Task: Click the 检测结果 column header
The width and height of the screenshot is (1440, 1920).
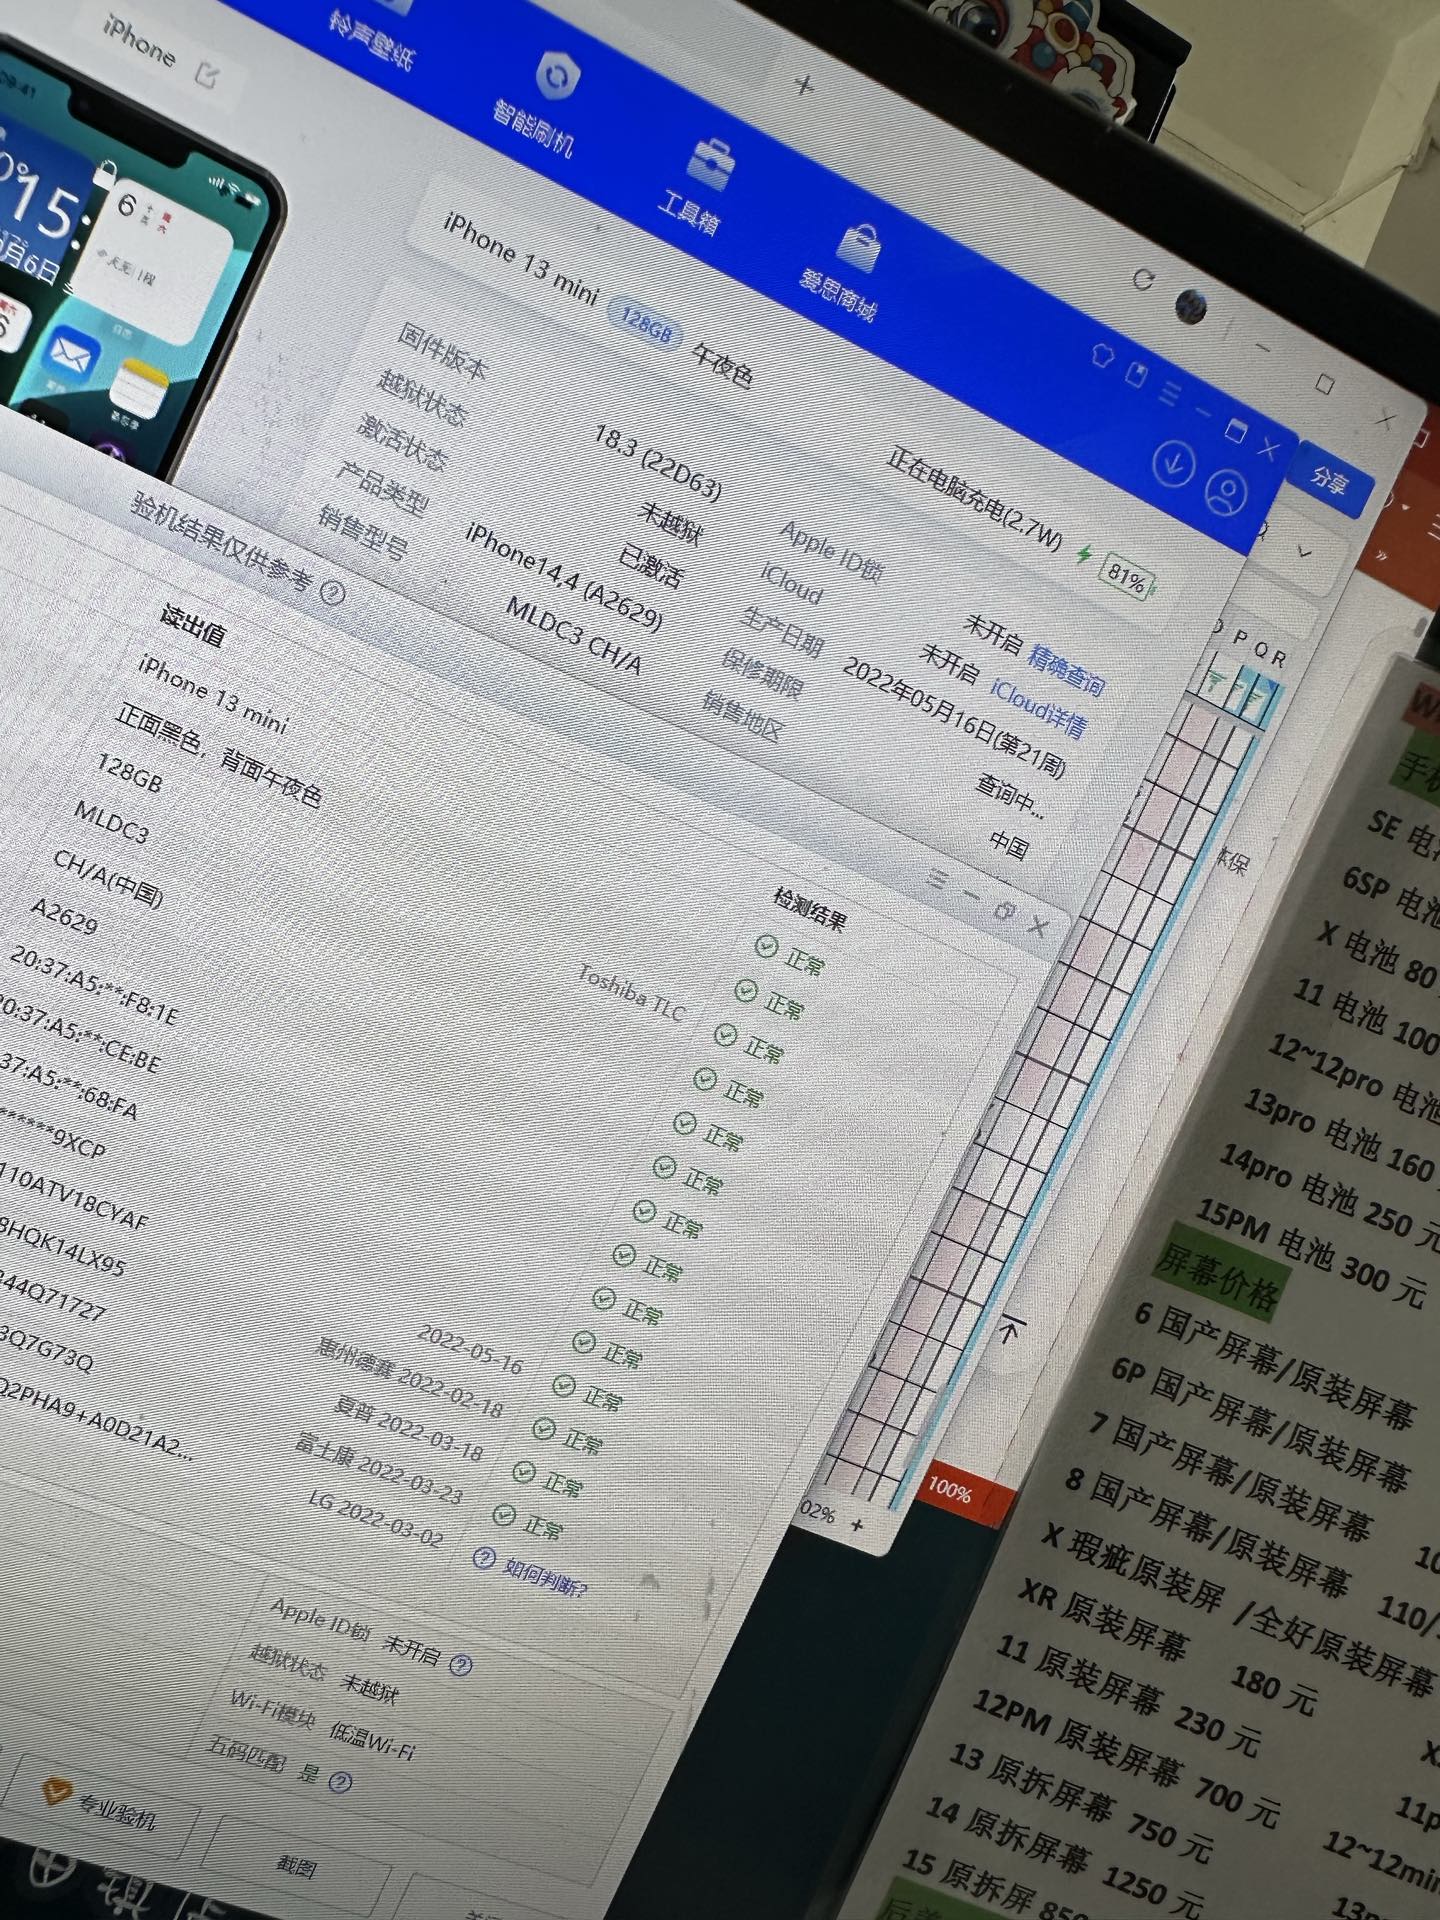Action: tap(810, 909)
